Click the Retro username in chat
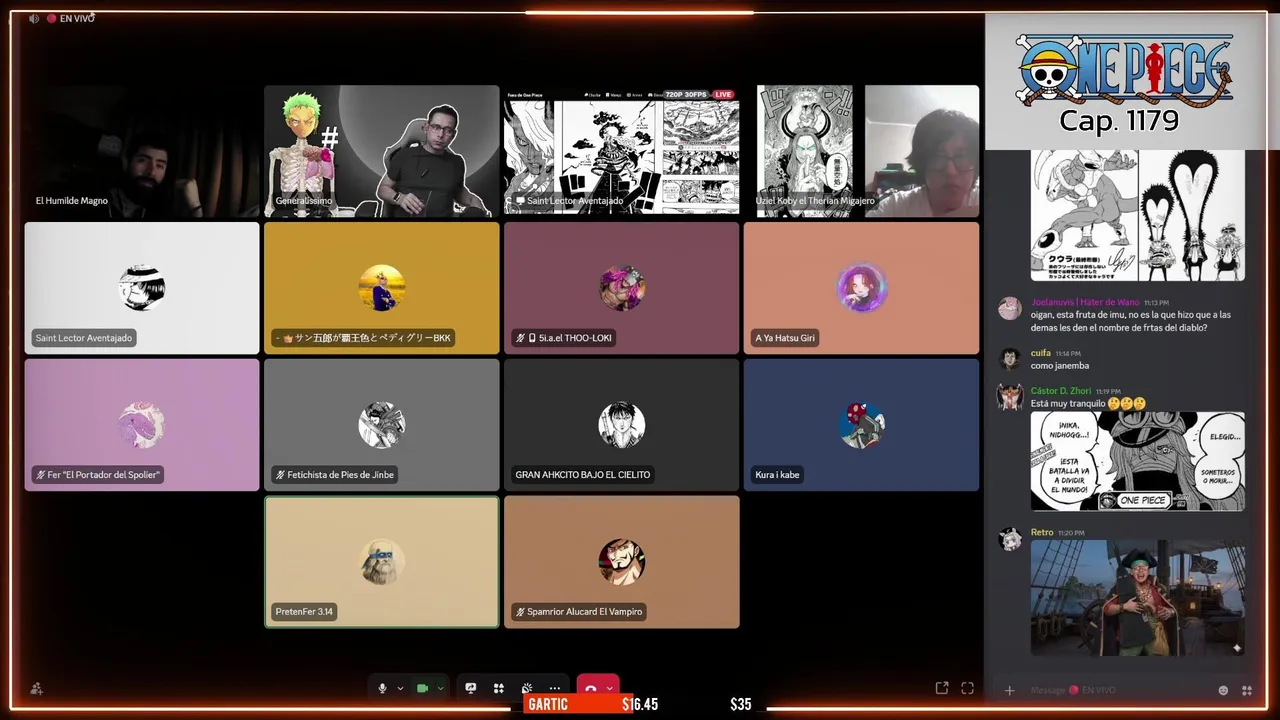This screenshot has width=1280, height=720. click(x=1042, y=533)
